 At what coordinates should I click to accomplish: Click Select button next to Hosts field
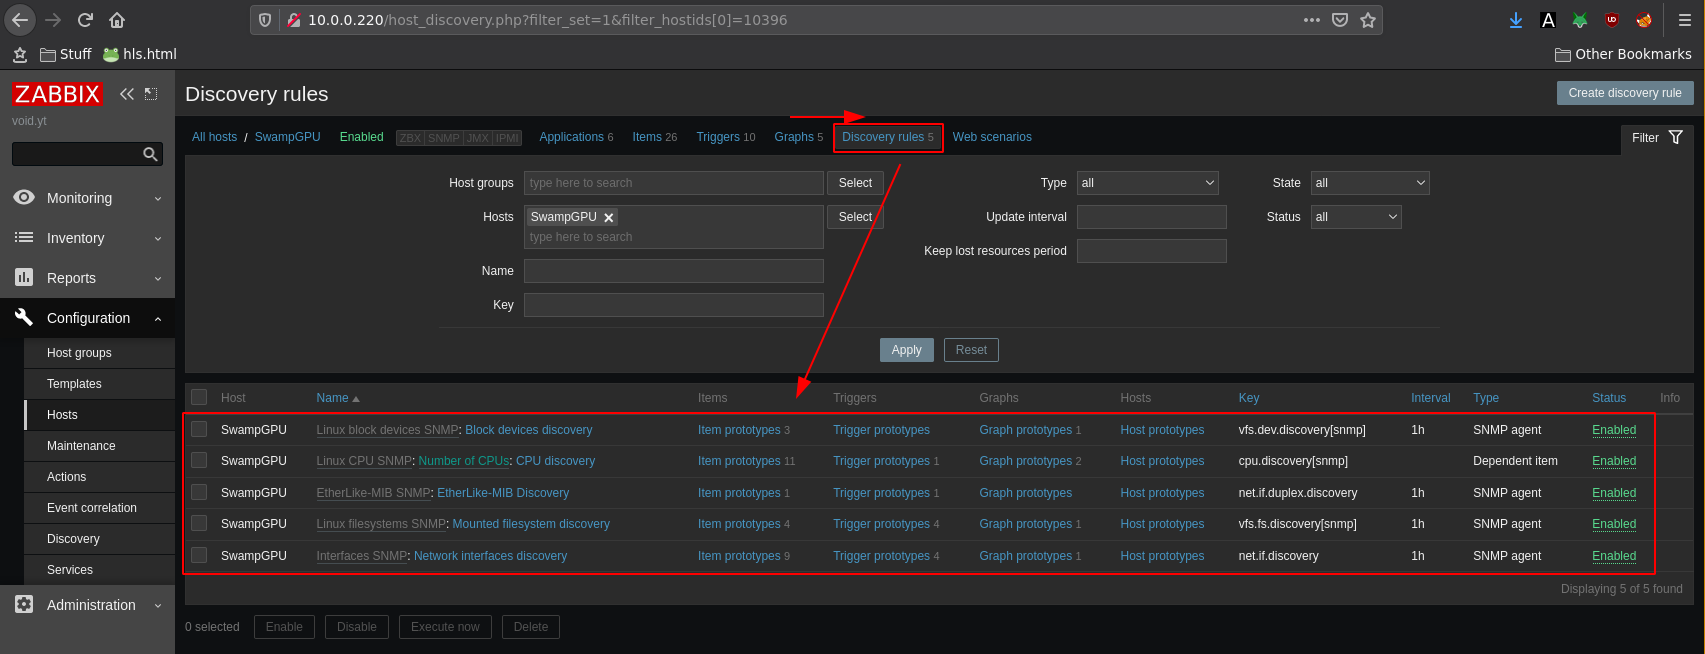pyautogui.click(x=855, y=217)
